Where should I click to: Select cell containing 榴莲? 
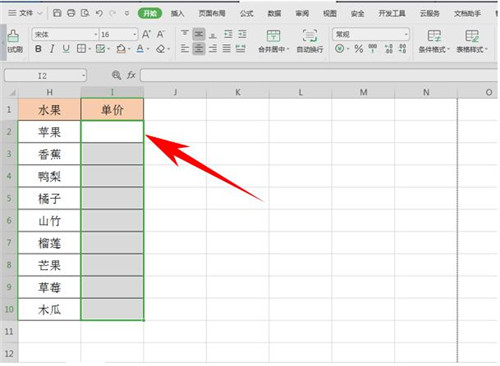point(49,243)
